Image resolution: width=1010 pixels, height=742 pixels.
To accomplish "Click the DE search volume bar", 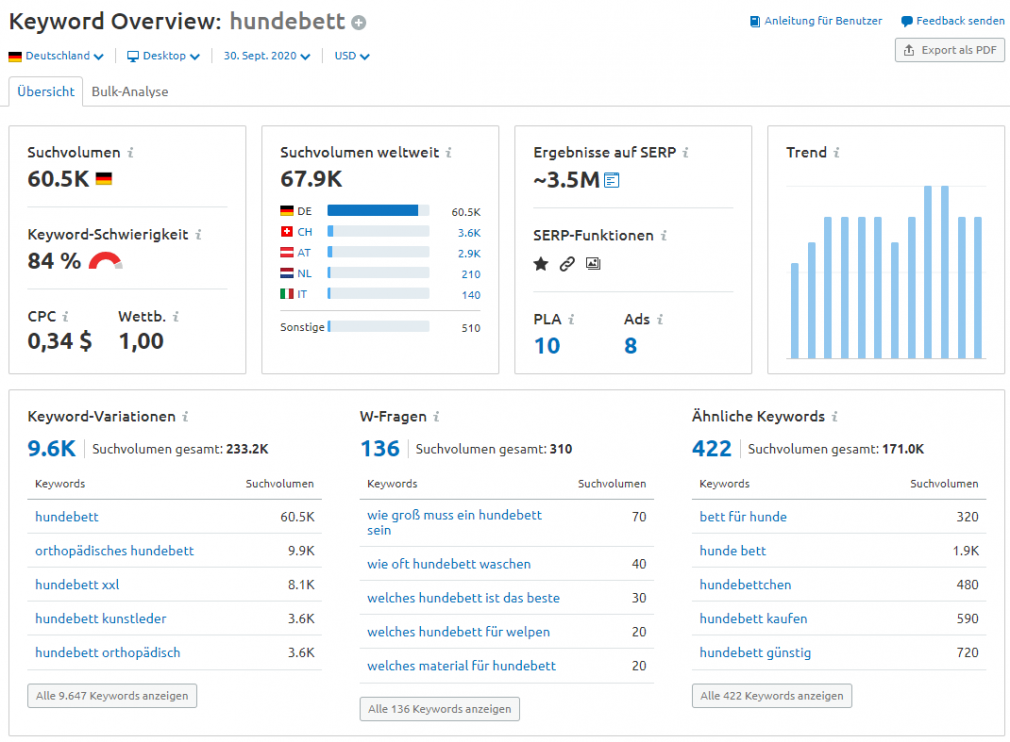I will (x=378, y=211).
